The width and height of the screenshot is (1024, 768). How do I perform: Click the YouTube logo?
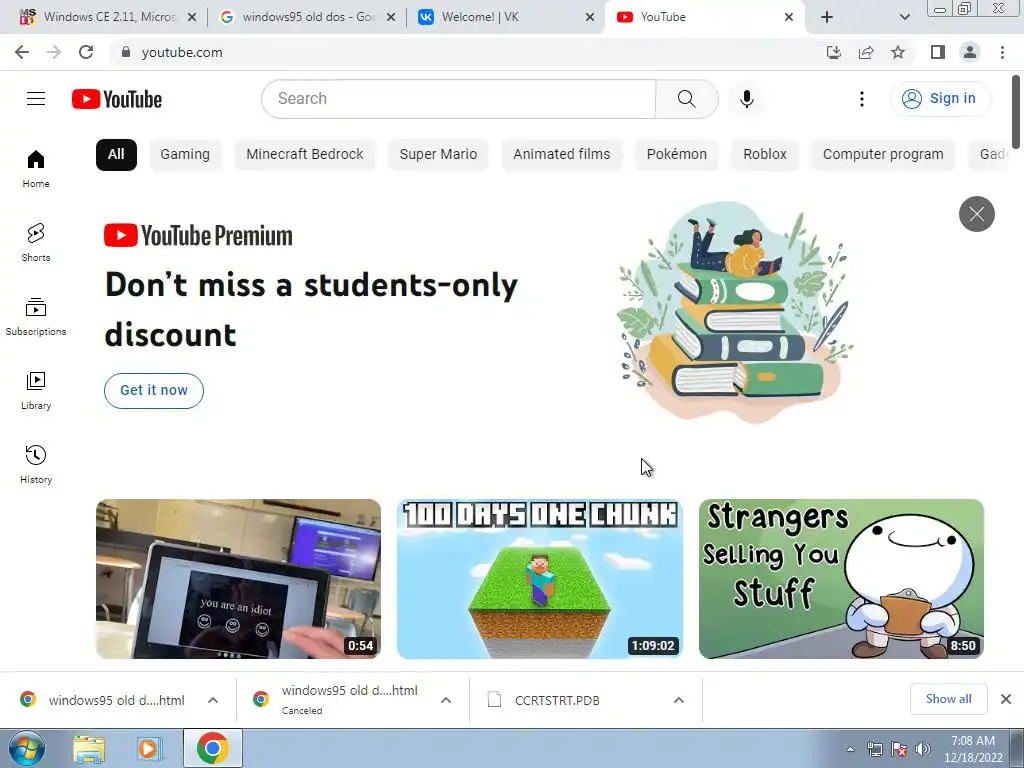point(117,99)
